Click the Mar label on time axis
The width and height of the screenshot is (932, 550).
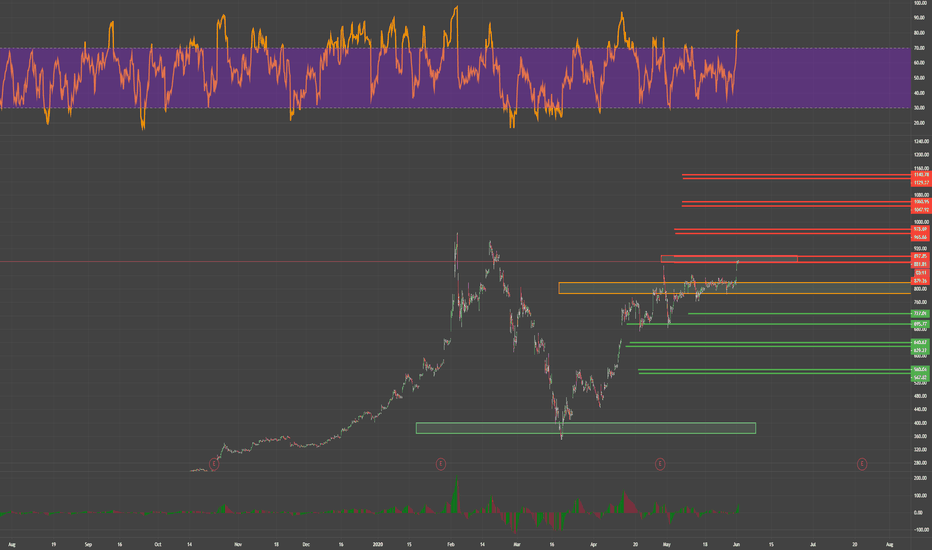tap(517, 544)
